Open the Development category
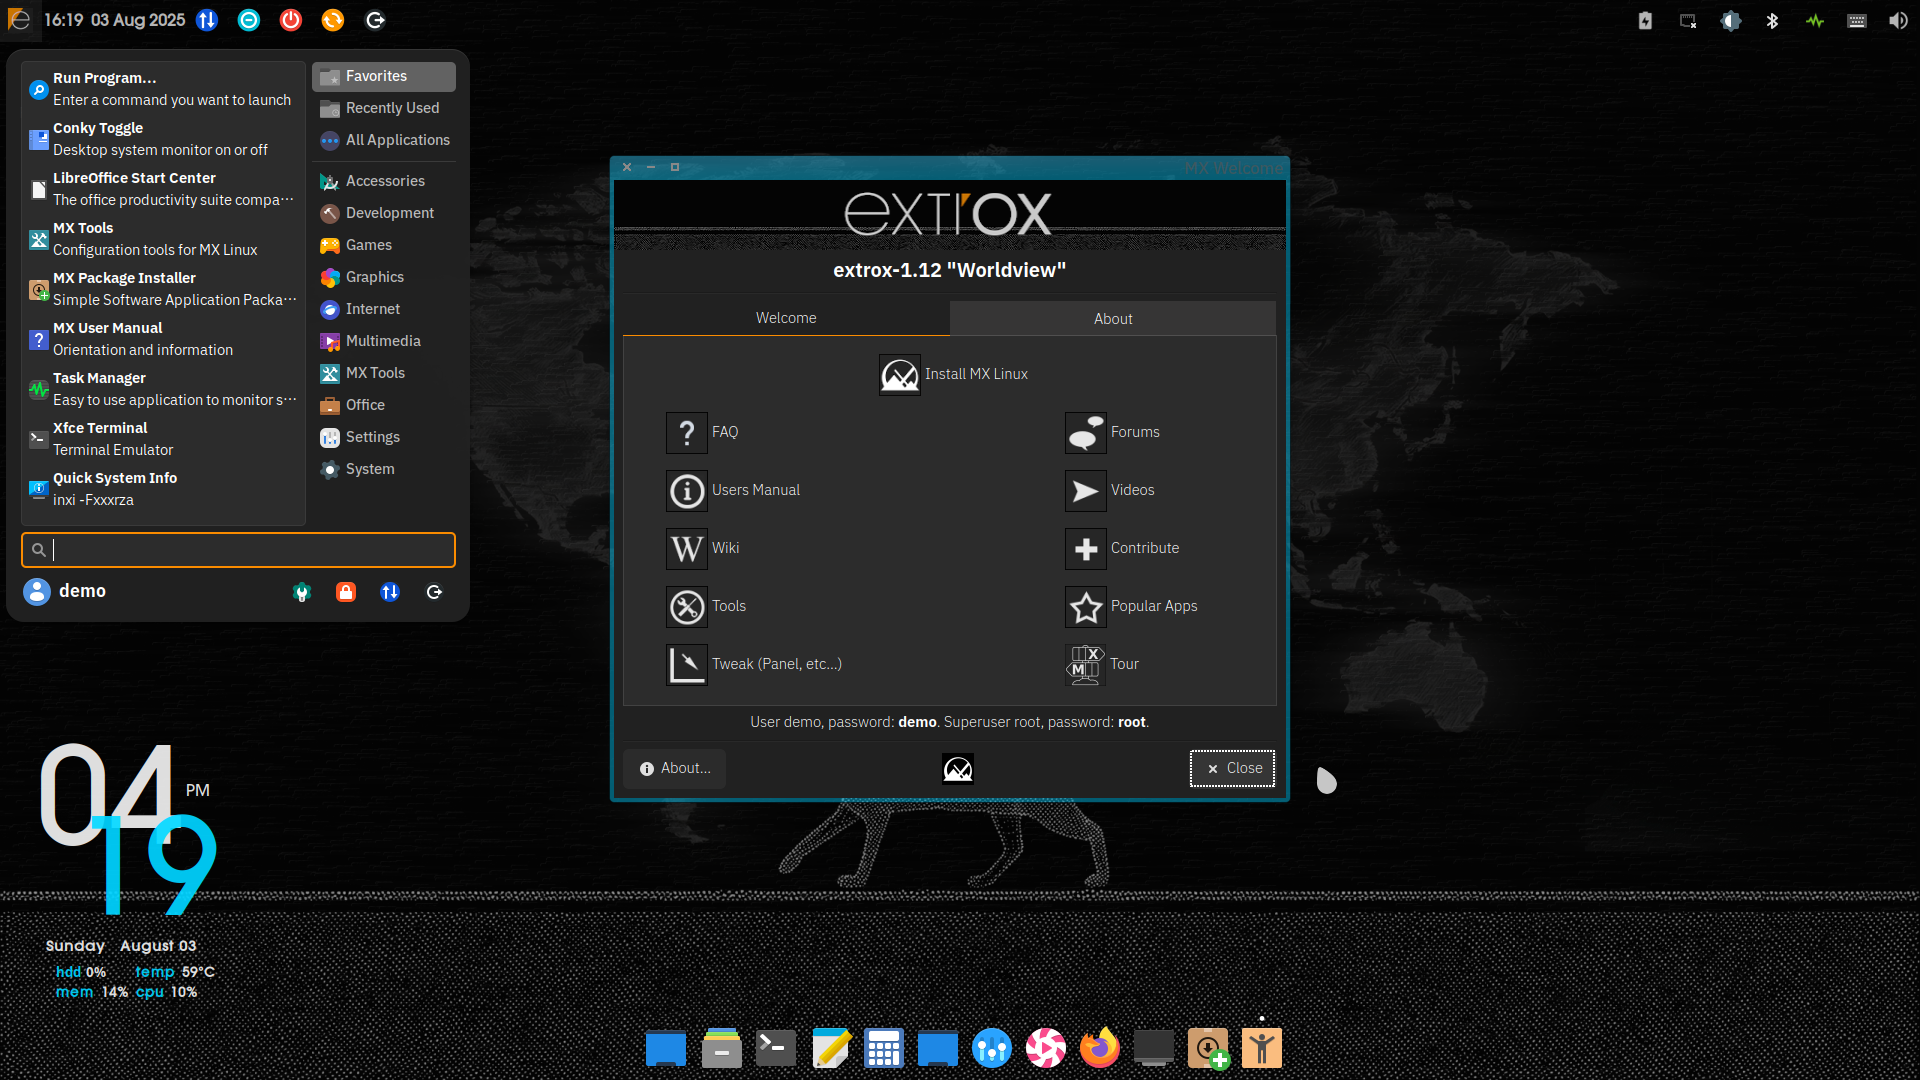 (x=384, y=213)
